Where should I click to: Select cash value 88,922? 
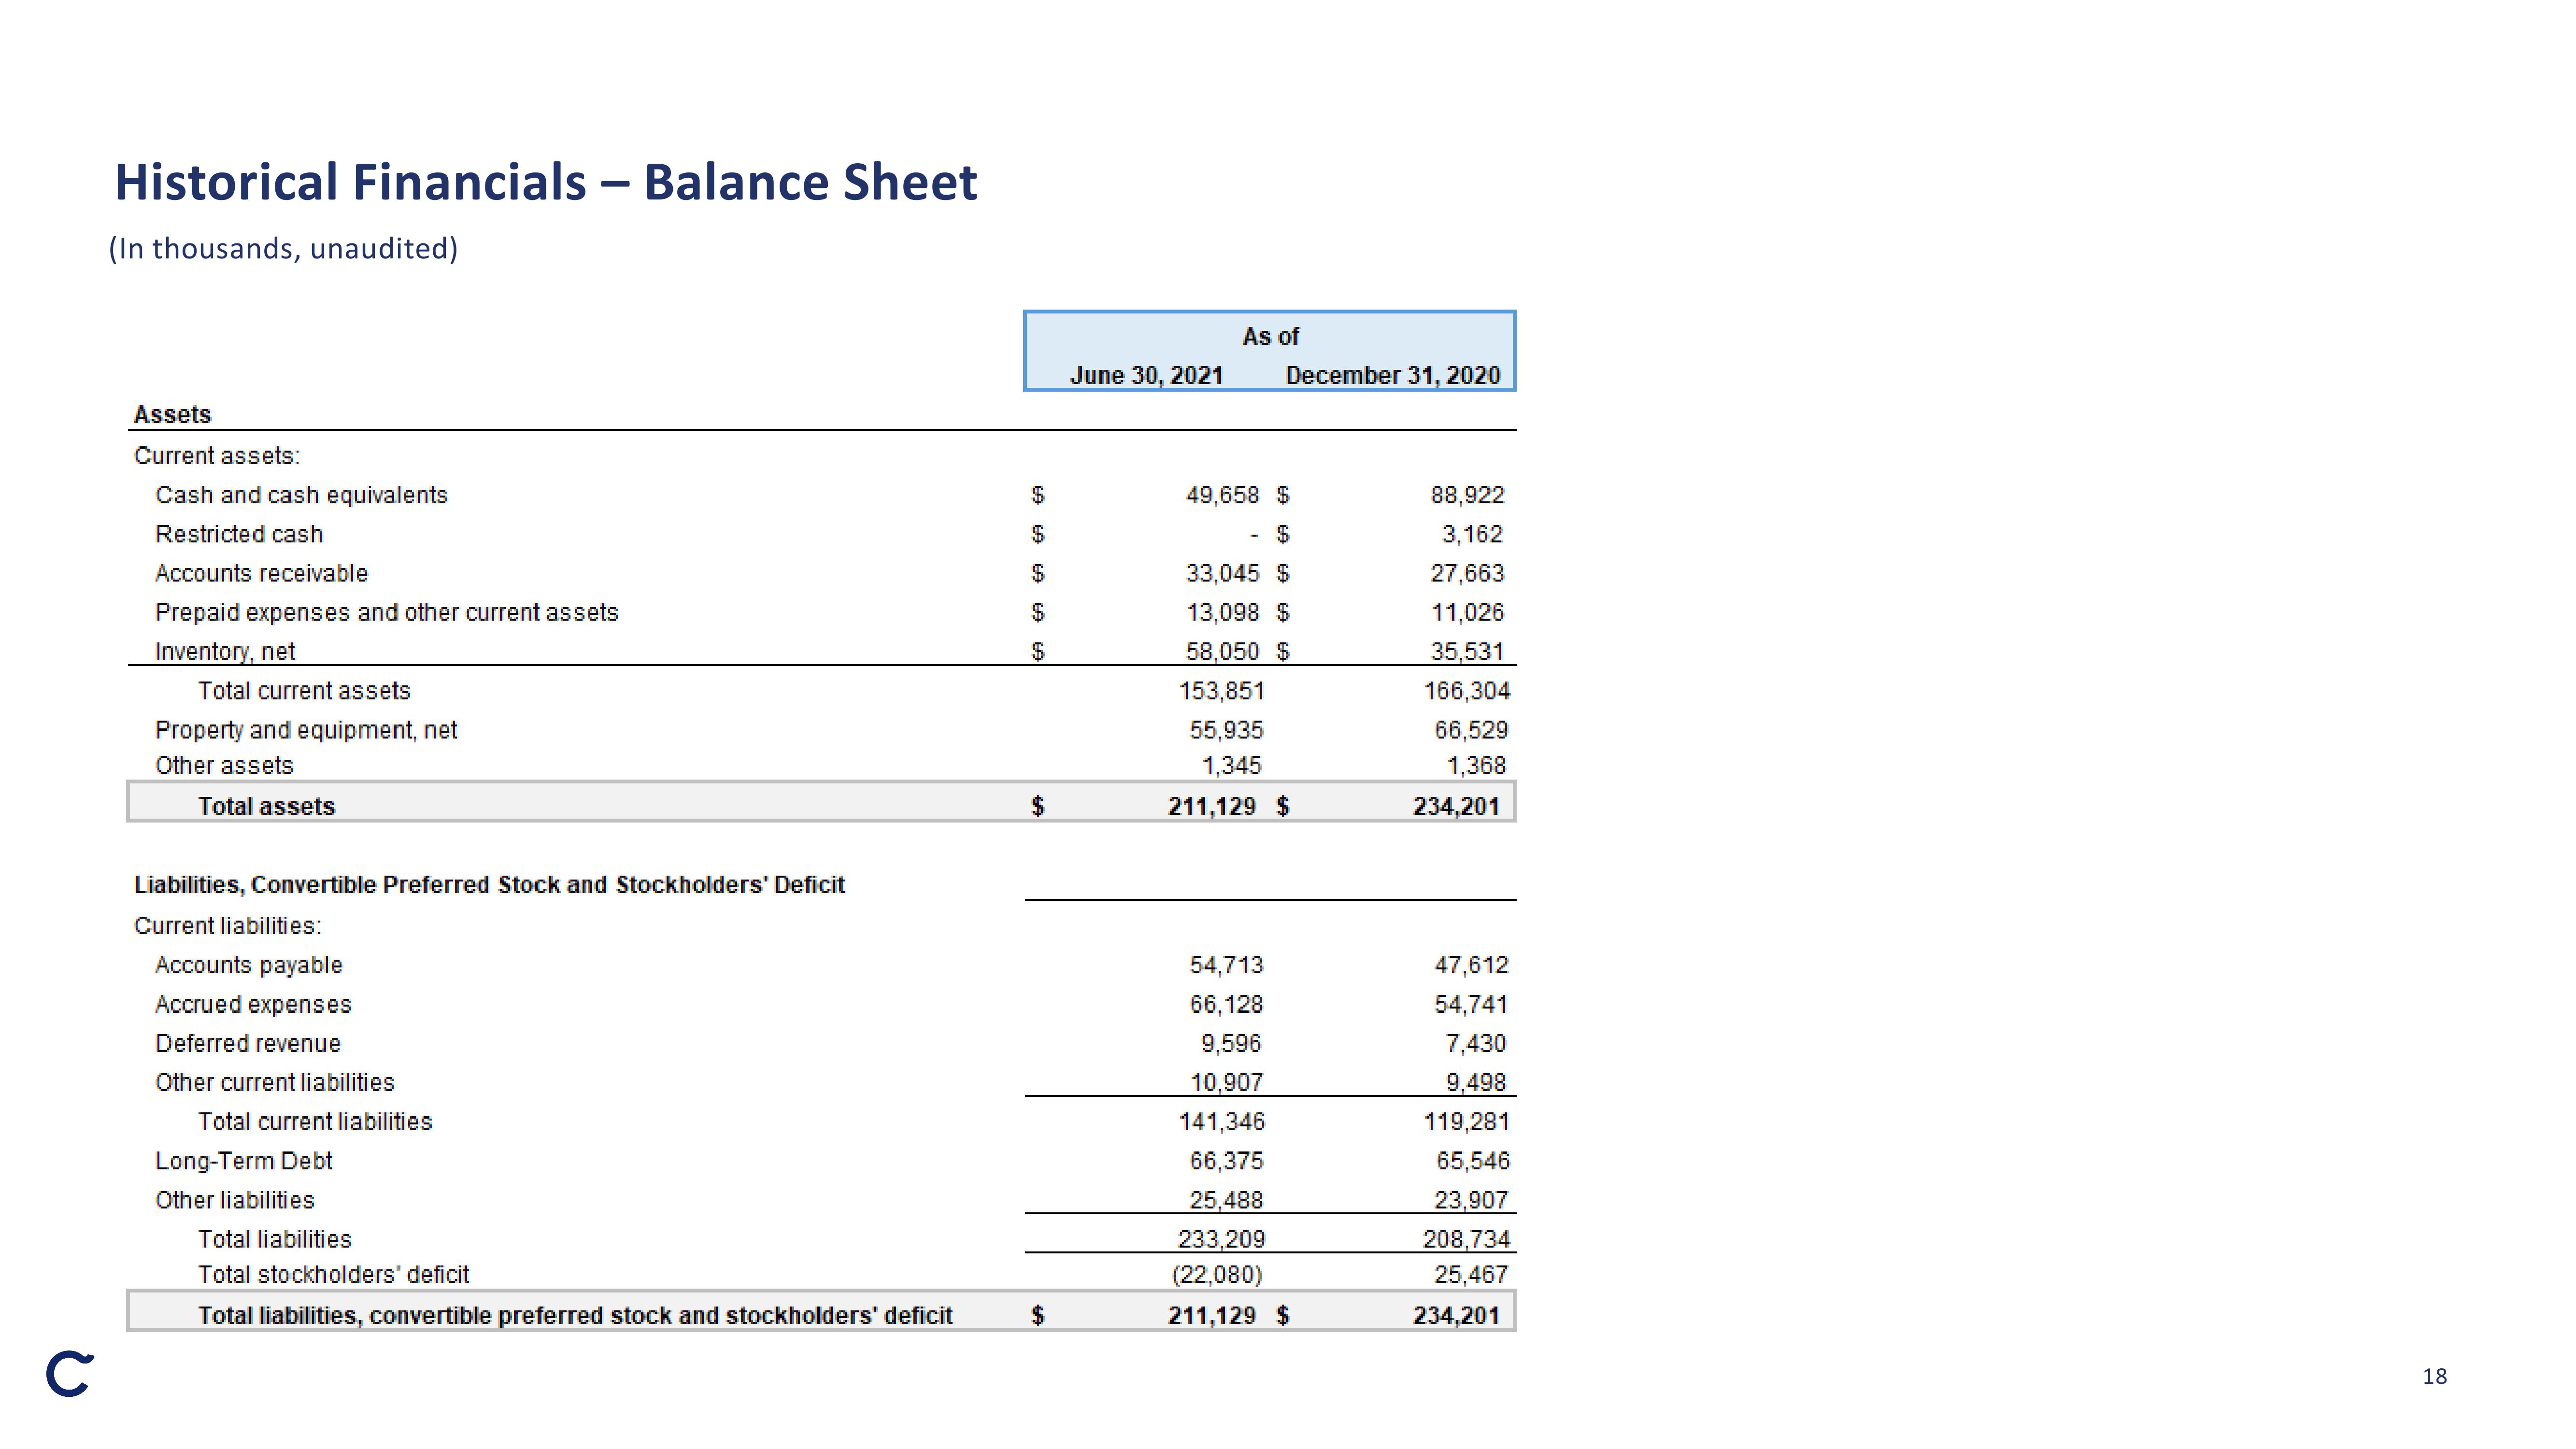click(x=1467, y=495)
